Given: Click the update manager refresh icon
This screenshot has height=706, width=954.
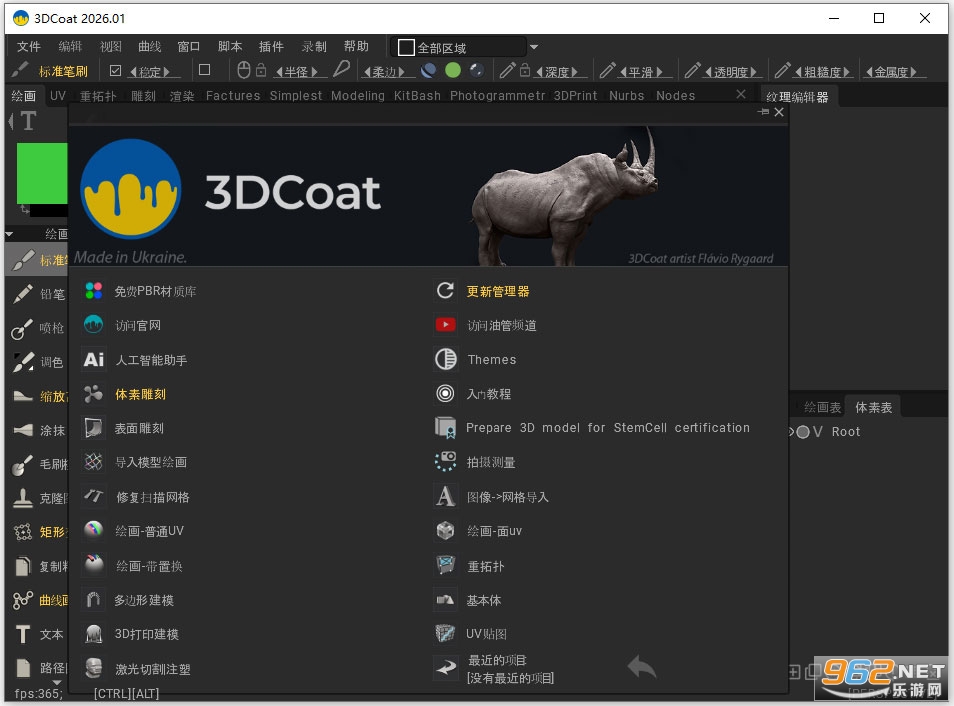Looking at the screenshot, I should (x=445, y=291).
